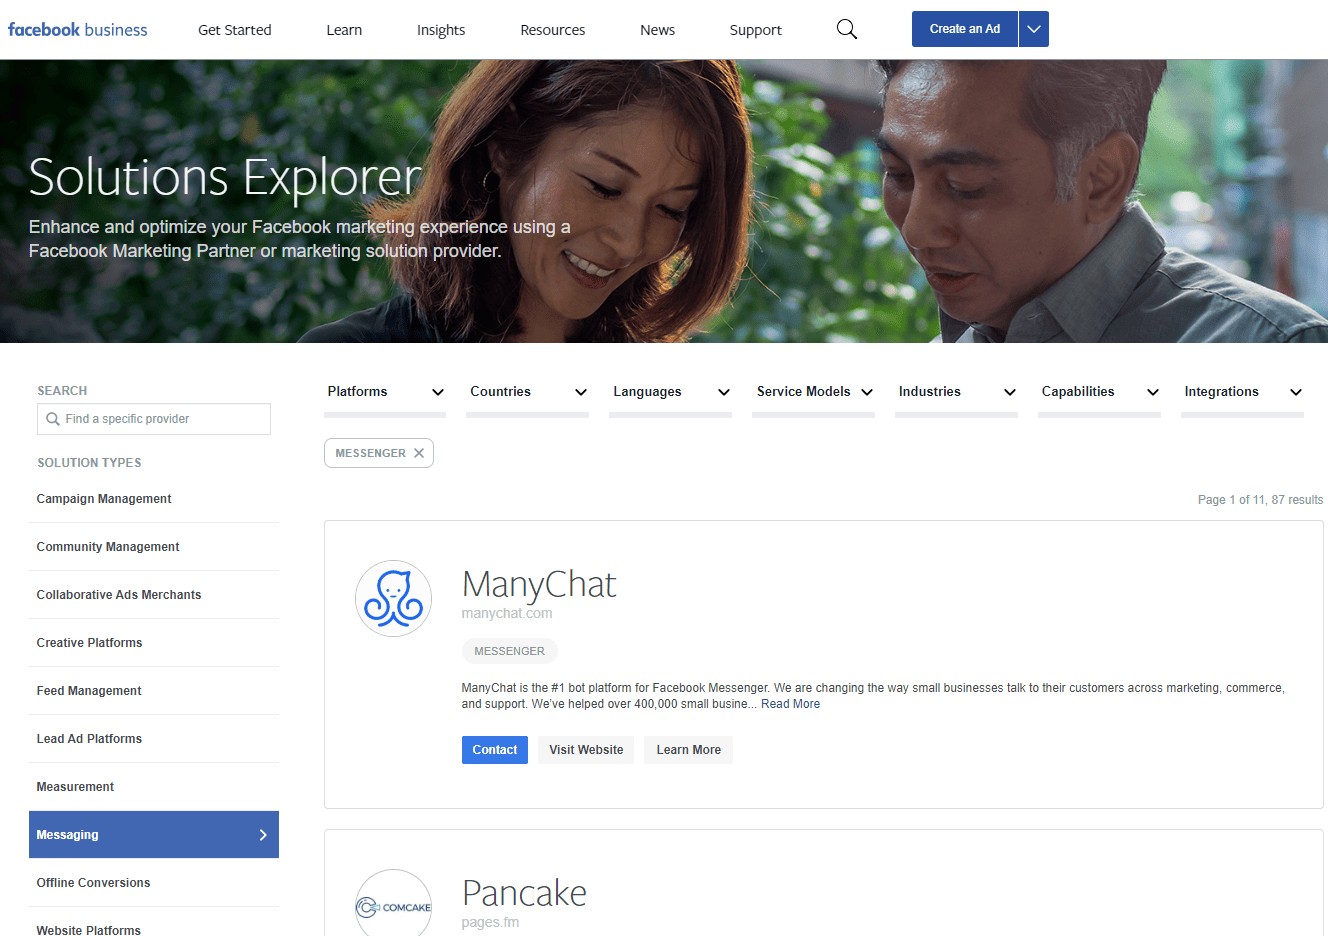Open the manychat.com link
This screenshot has width=1328, height=936.
(507, 613)
